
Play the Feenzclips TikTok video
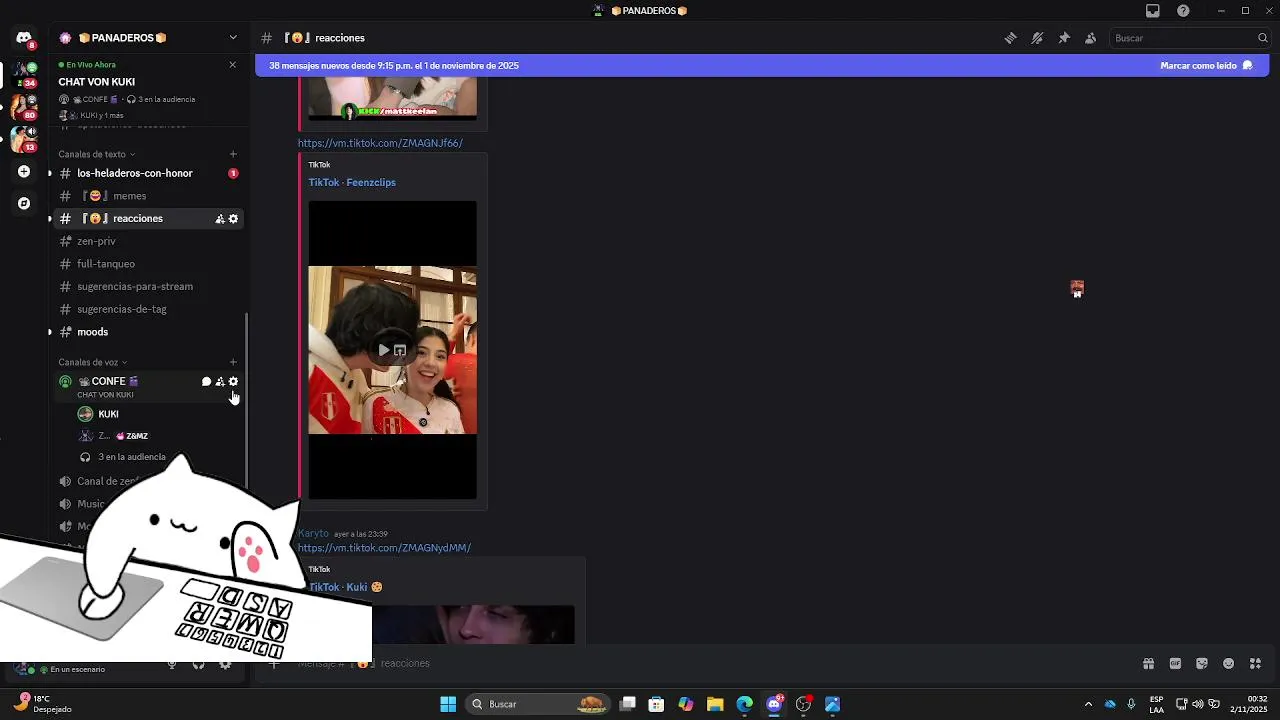(384, 350)
